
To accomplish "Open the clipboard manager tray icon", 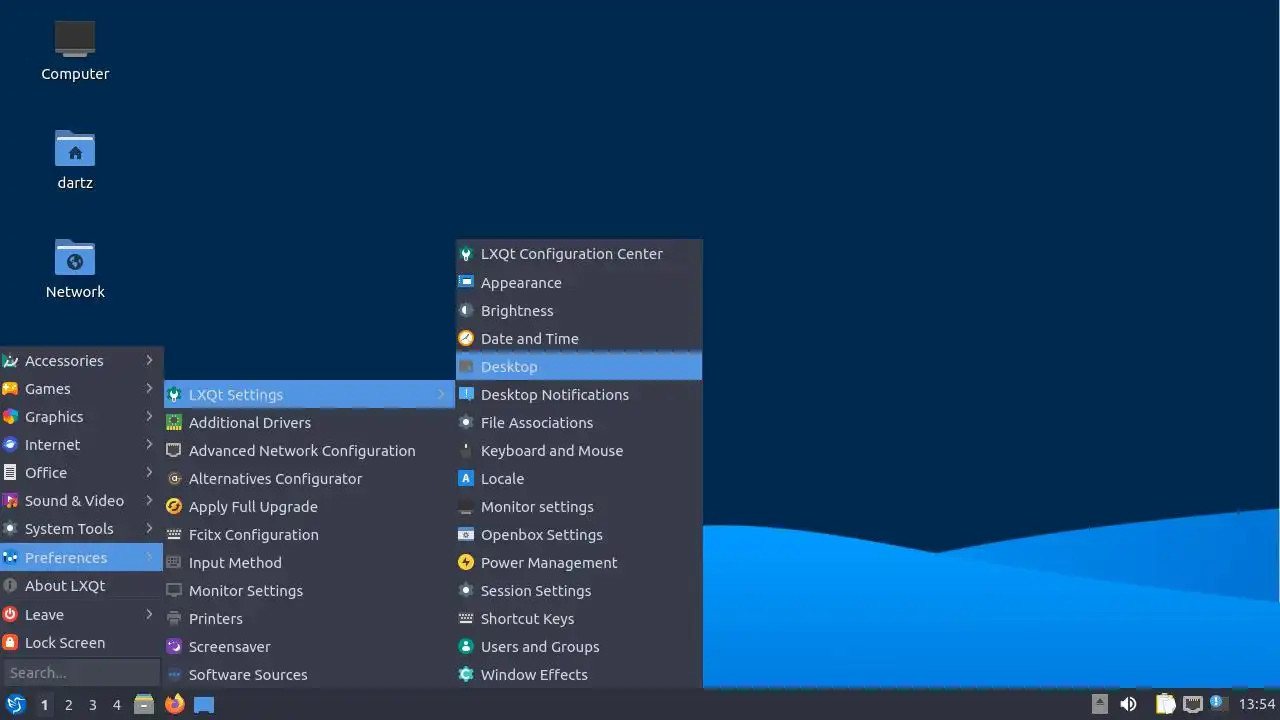I will (x=1165, y=704).
